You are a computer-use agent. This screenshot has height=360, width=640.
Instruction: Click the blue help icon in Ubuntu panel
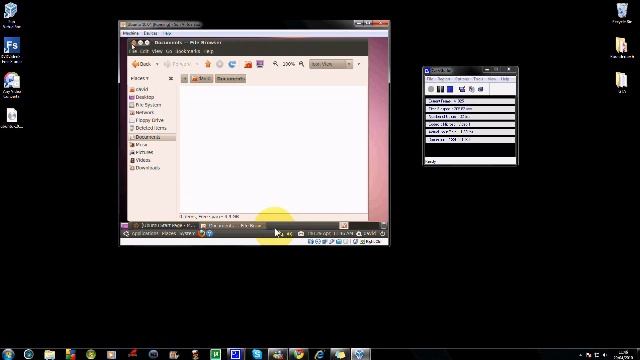tap(209, 233)
